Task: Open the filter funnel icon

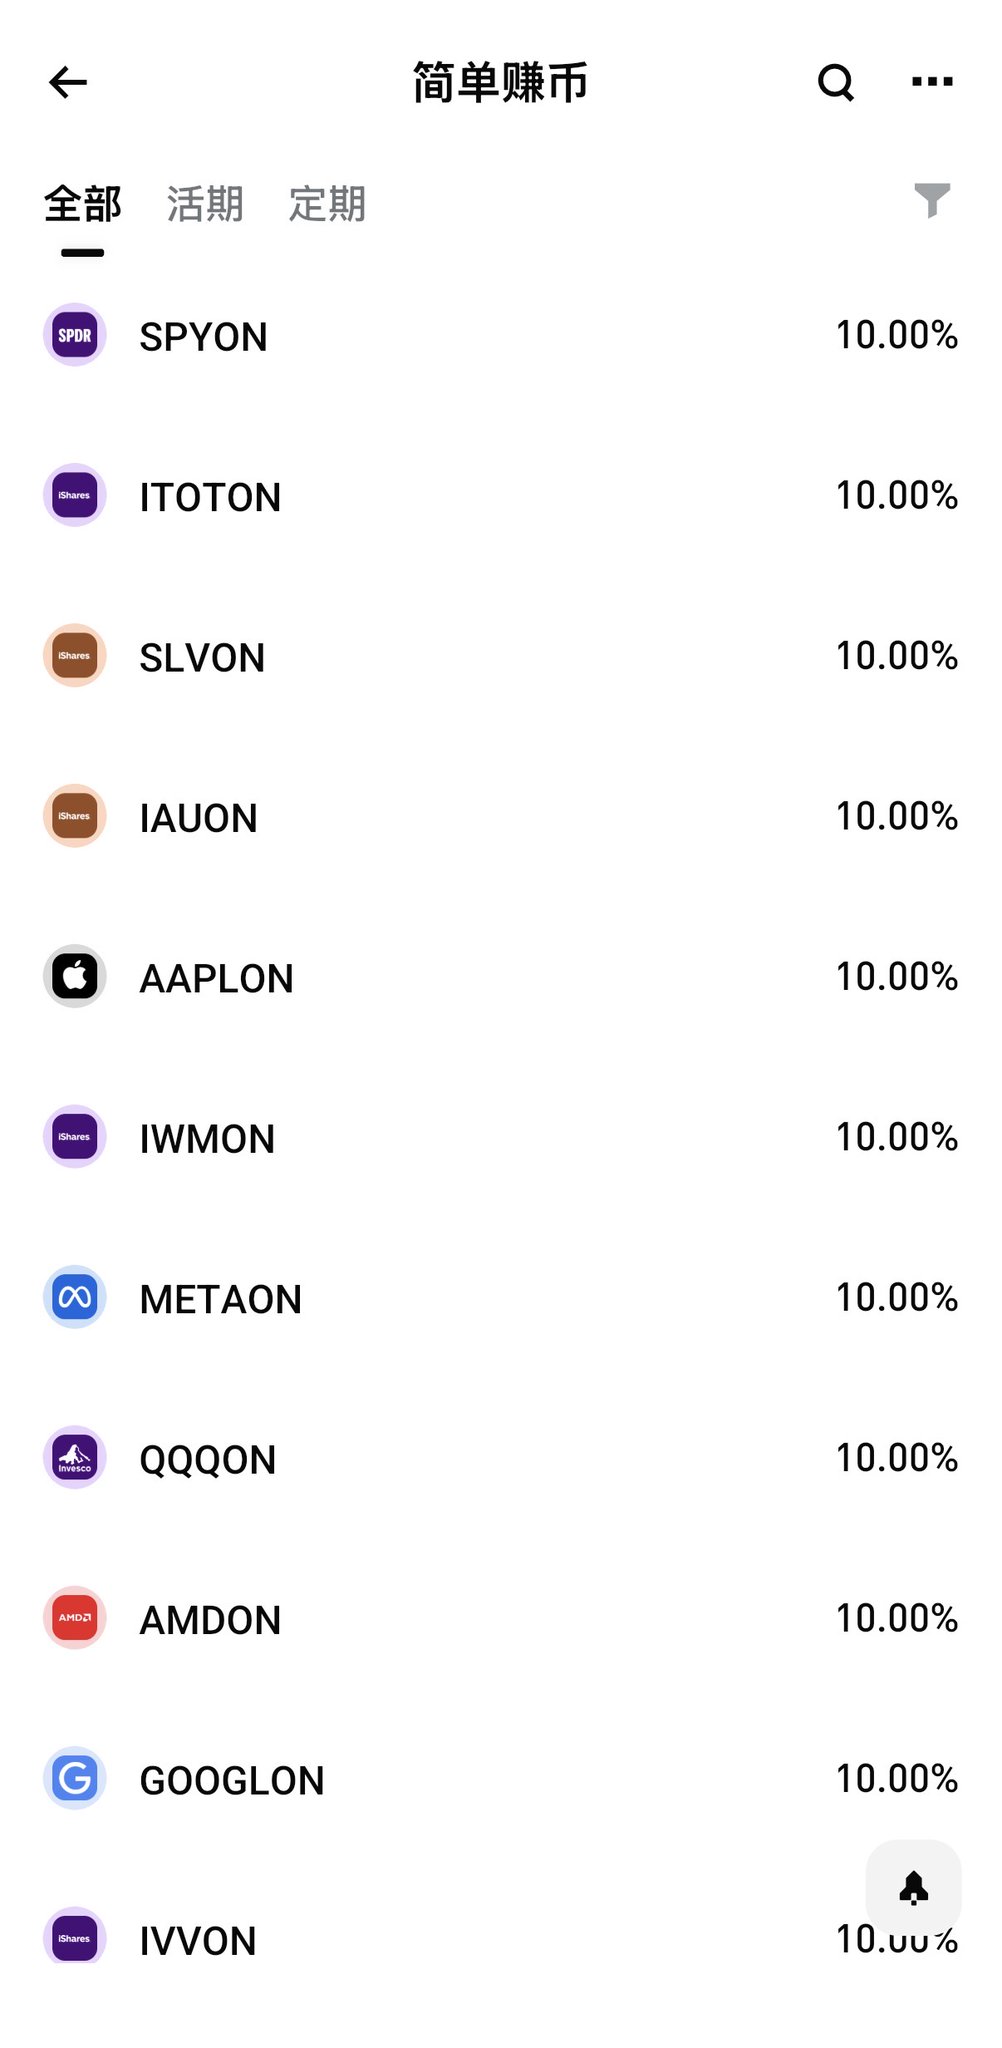Action: click(932, 200)
